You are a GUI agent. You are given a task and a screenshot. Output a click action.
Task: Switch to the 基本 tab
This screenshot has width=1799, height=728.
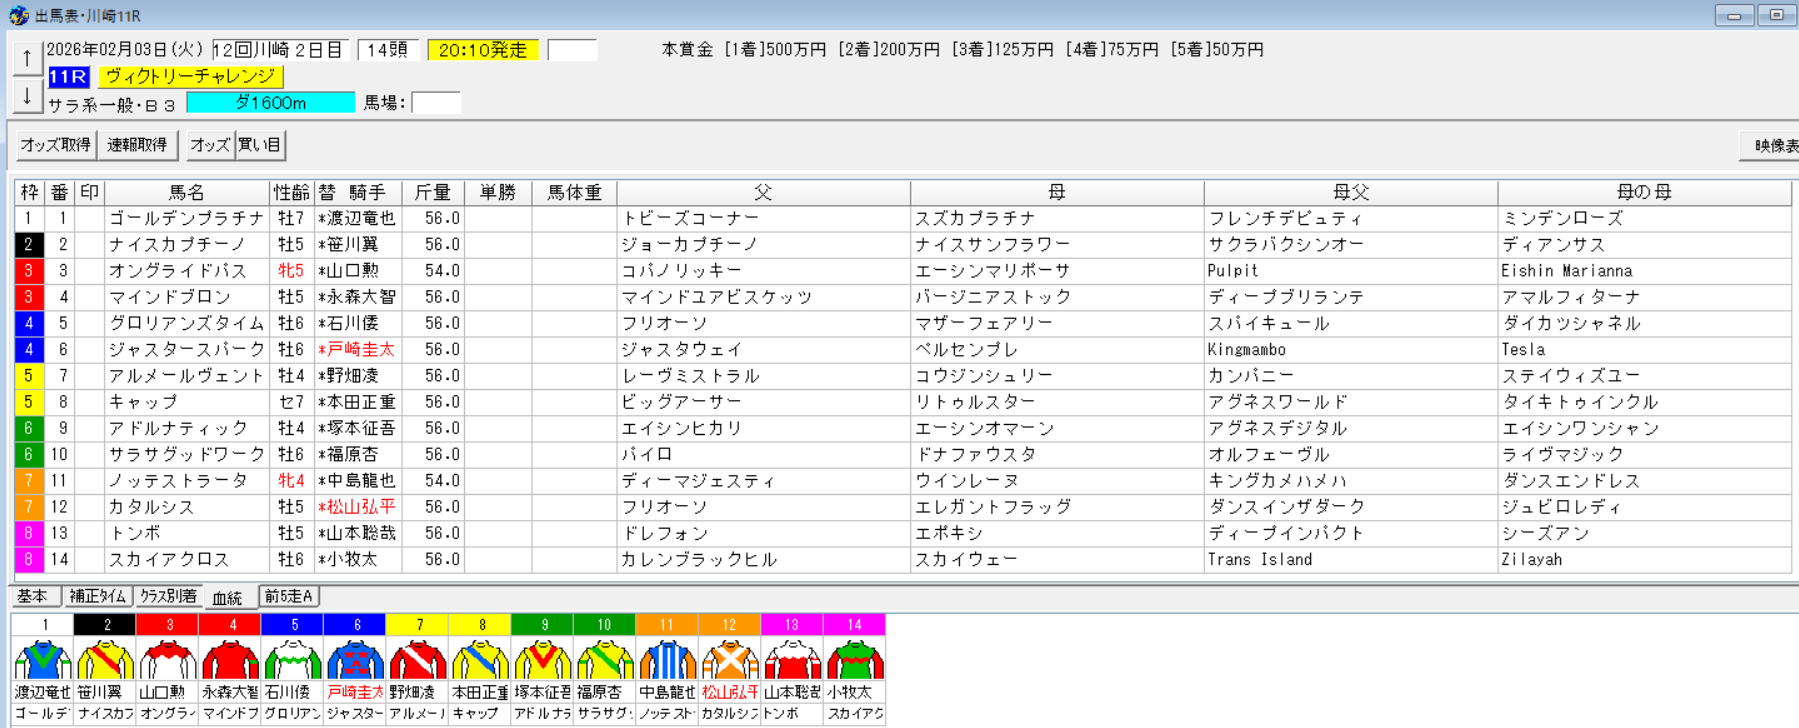[x=33, y=597]
